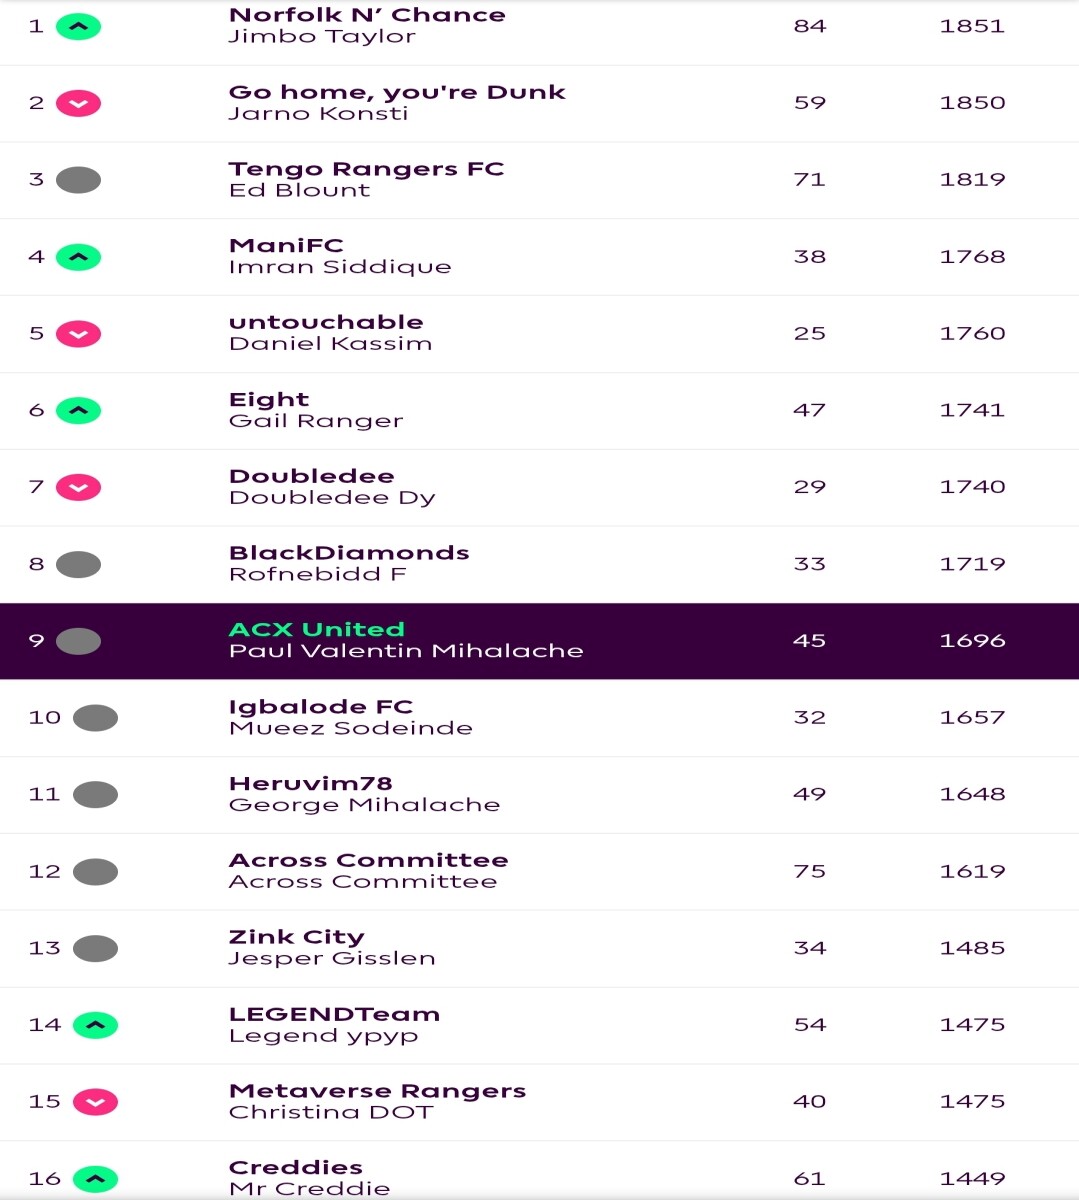This screenshot has width=1079, height=1200.
Task: Click gameweek score 71 for Tengo Rangers
Action: [809, 179]
